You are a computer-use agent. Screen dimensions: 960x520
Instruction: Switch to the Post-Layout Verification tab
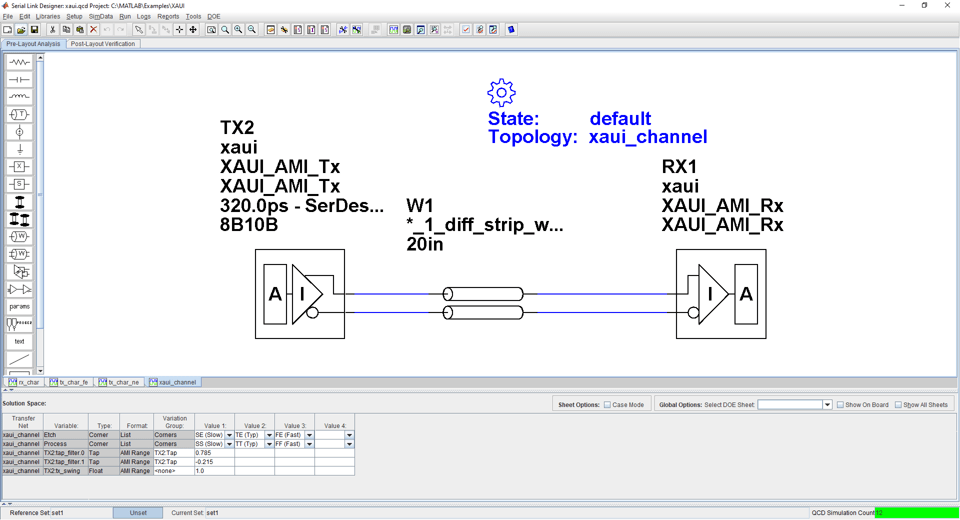coord(103,44)
